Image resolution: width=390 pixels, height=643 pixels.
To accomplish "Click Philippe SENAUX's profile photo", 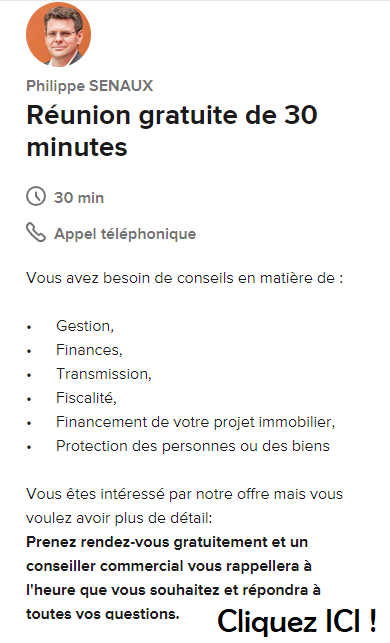I will tap(58, 34).
